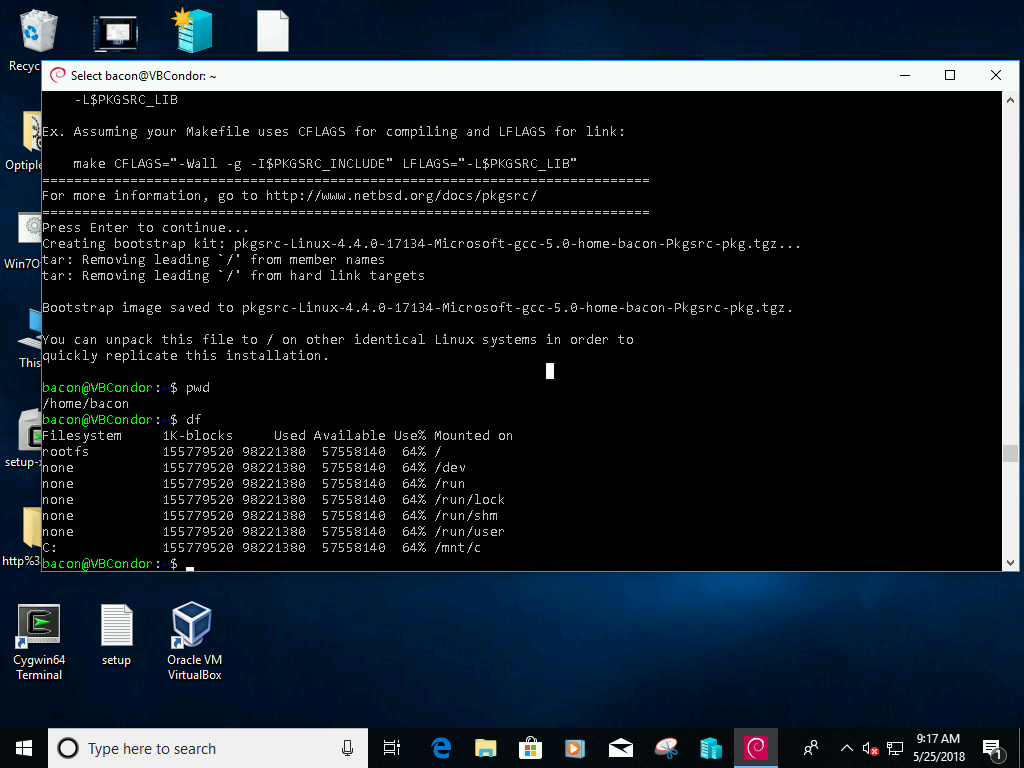Open the Mail app from the taskbar
Image resolution: width=1024 pixels, height=768 pixels.
[x=621, y=748]
